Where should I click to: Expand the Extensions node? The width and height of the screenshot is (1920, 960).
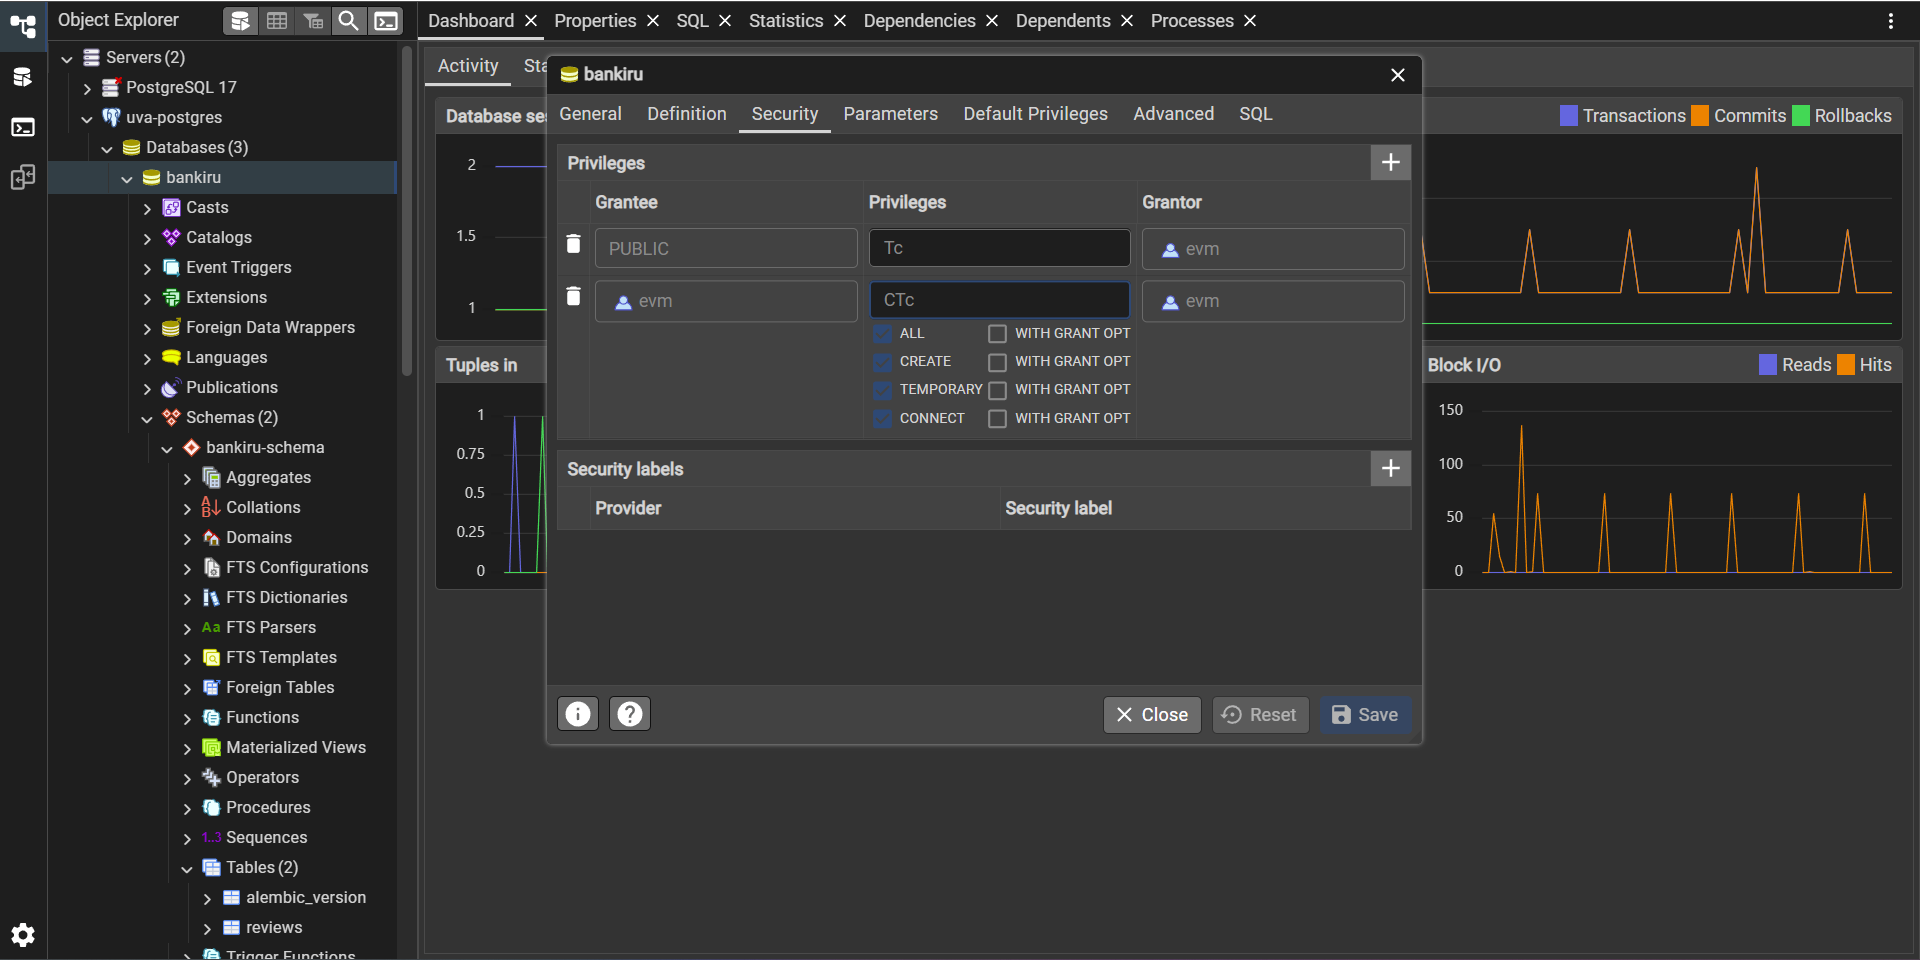click(147, 298)
